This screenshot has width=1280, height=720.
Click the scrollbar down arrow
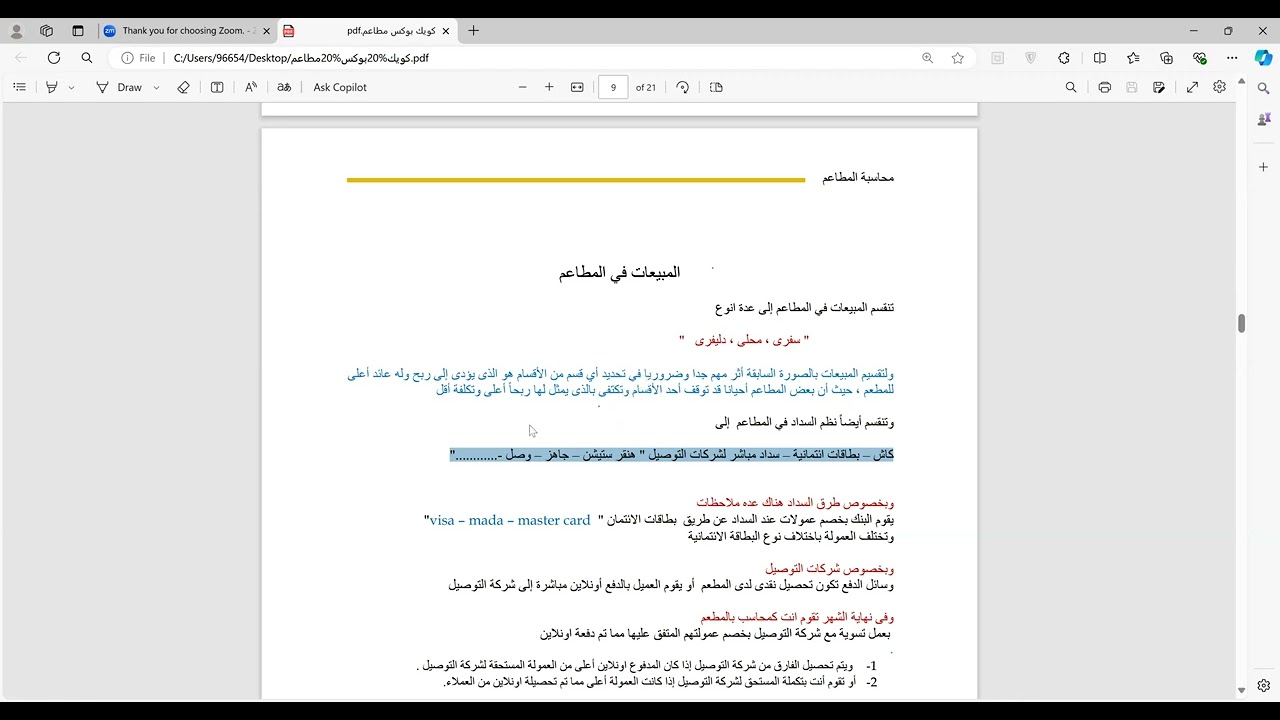point(1241,691)
